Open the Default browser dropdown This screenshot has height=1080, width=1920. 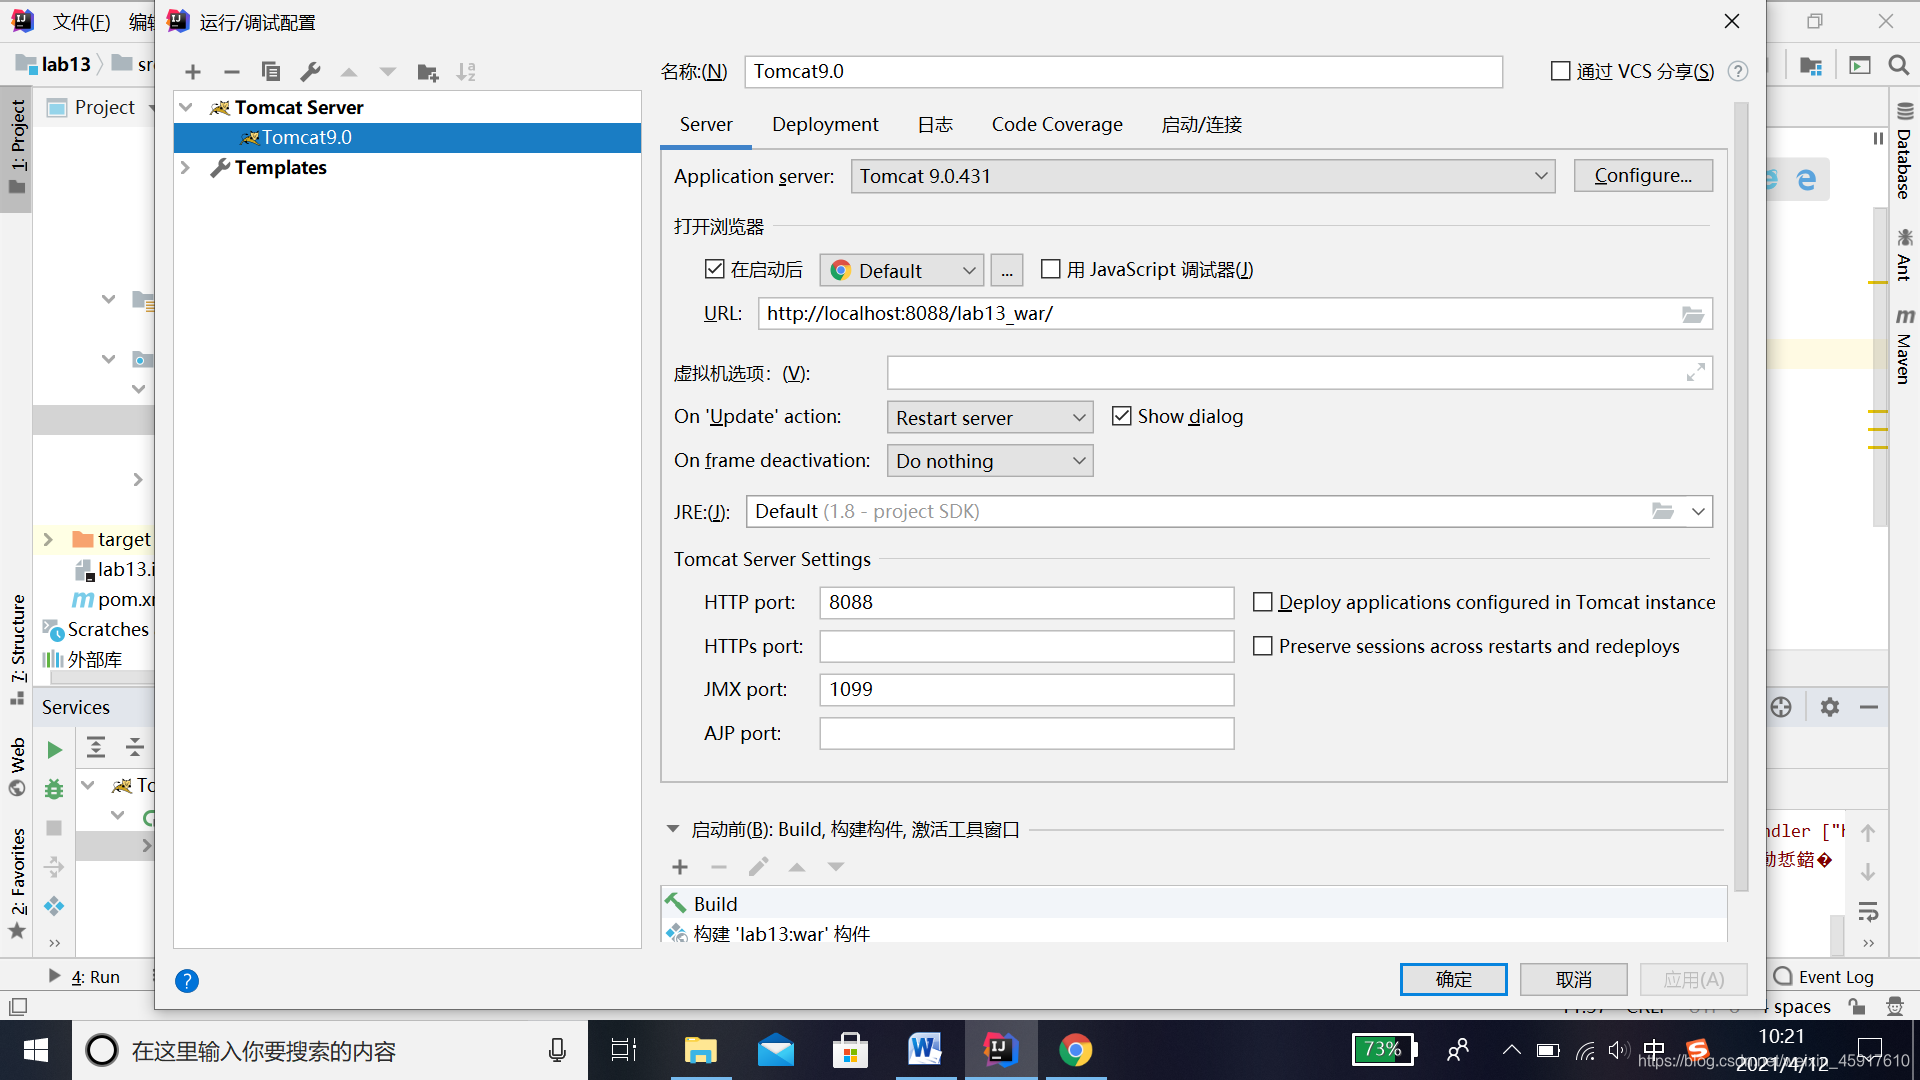[x=902, y=270]
